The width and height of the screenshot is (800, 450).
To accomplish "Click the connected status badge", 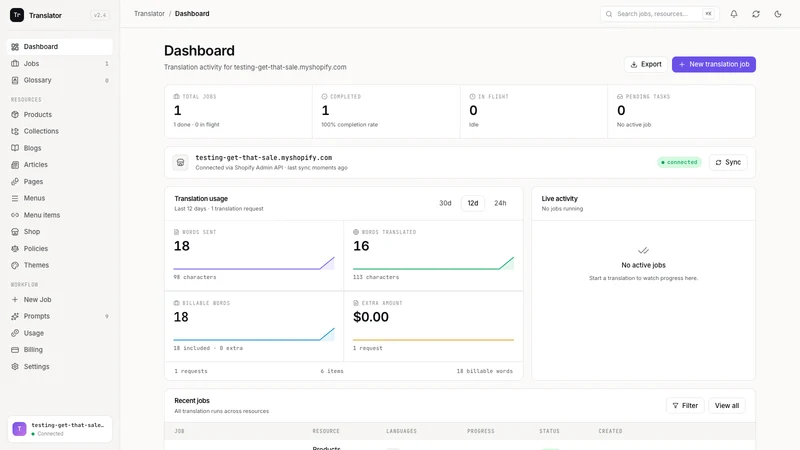I will click(679, 162).
